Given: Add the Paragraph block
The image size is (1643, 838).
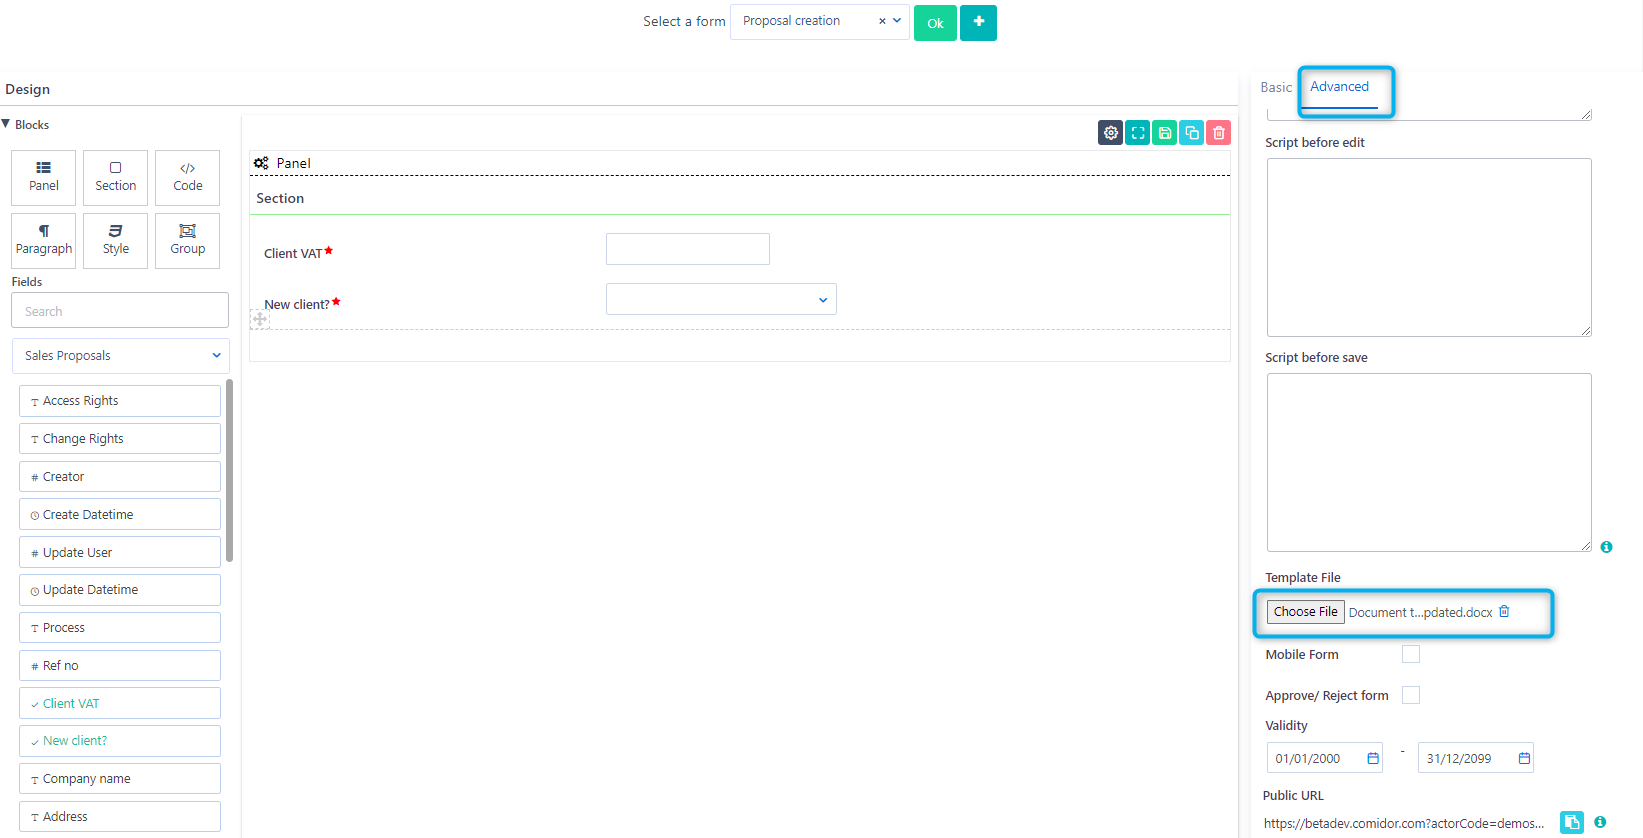Looking at the screenshot, I should [x=44, y=241].
